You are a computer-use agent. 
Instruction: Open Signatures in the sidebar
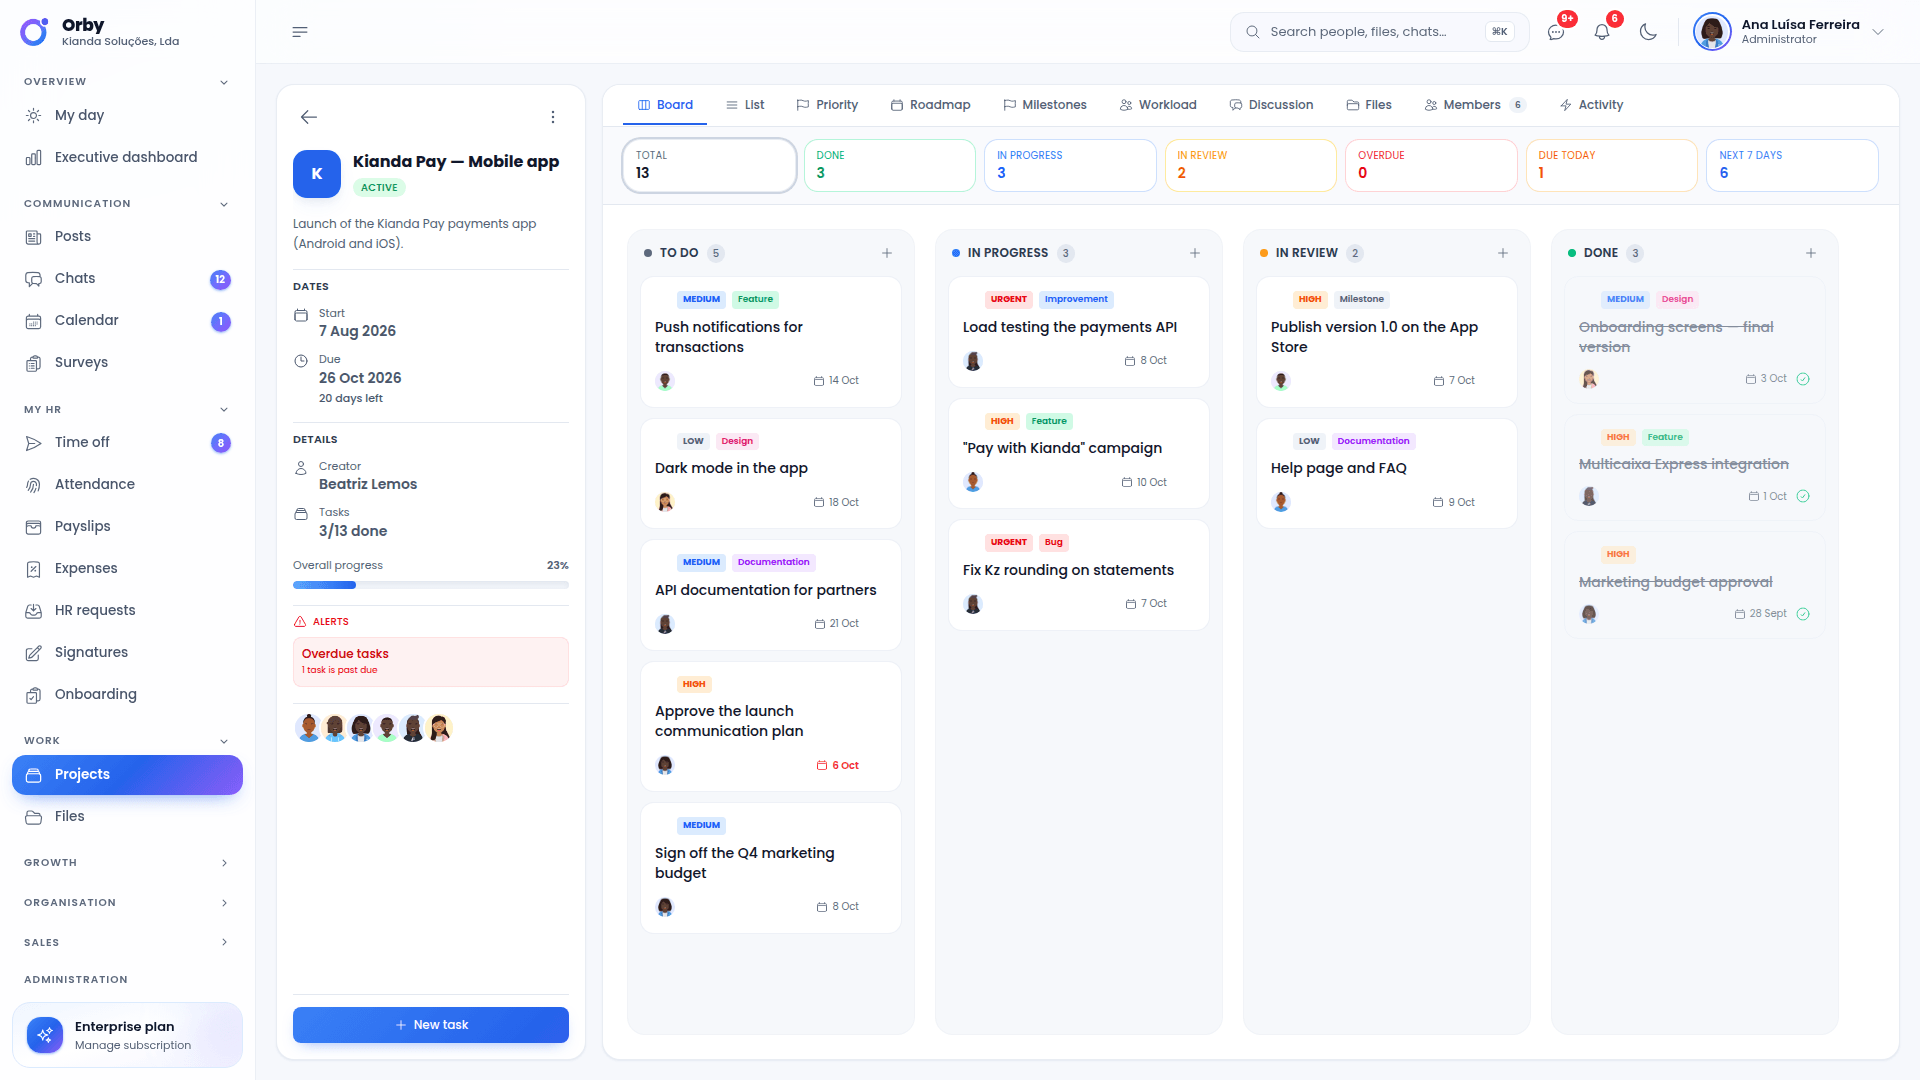coord(127,652)
